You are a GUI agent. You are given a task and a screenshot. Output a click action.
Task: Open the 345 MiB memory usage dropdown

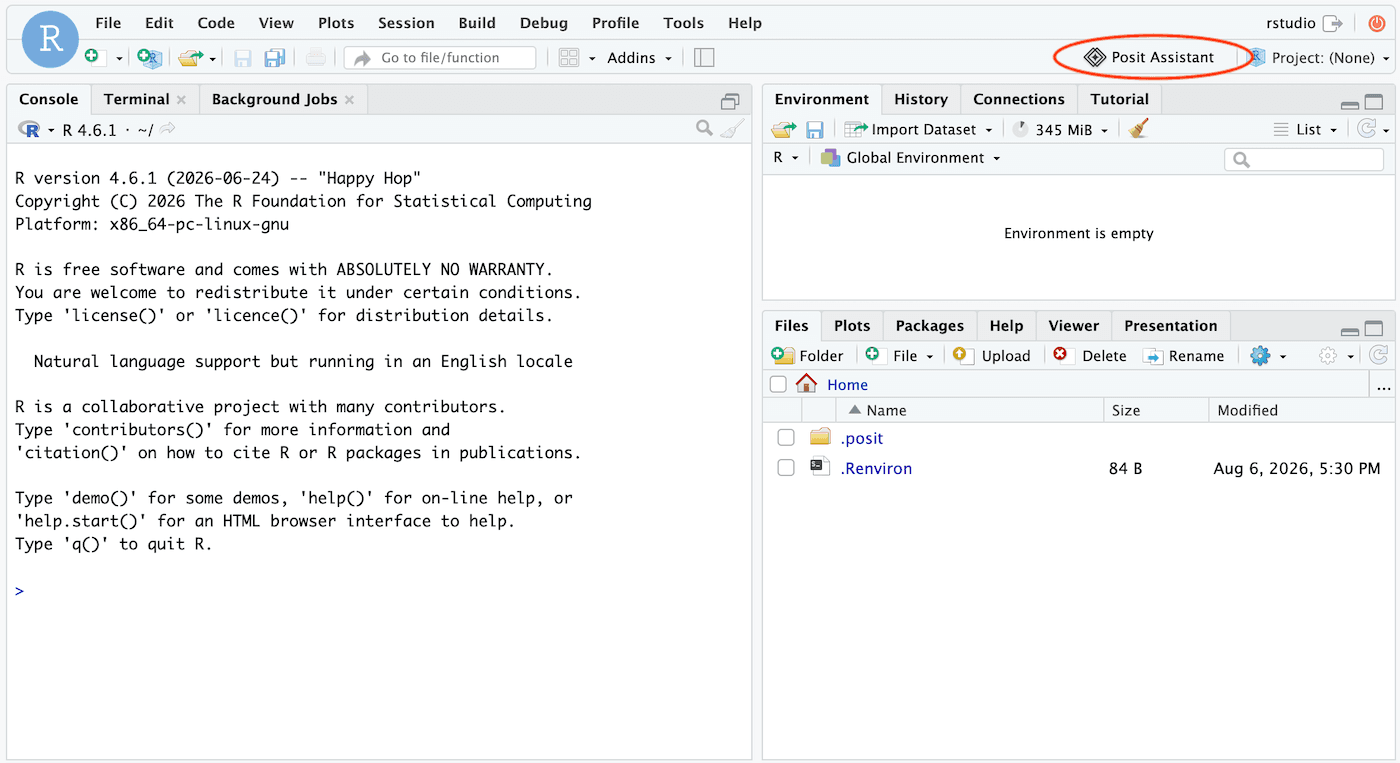1062,129
